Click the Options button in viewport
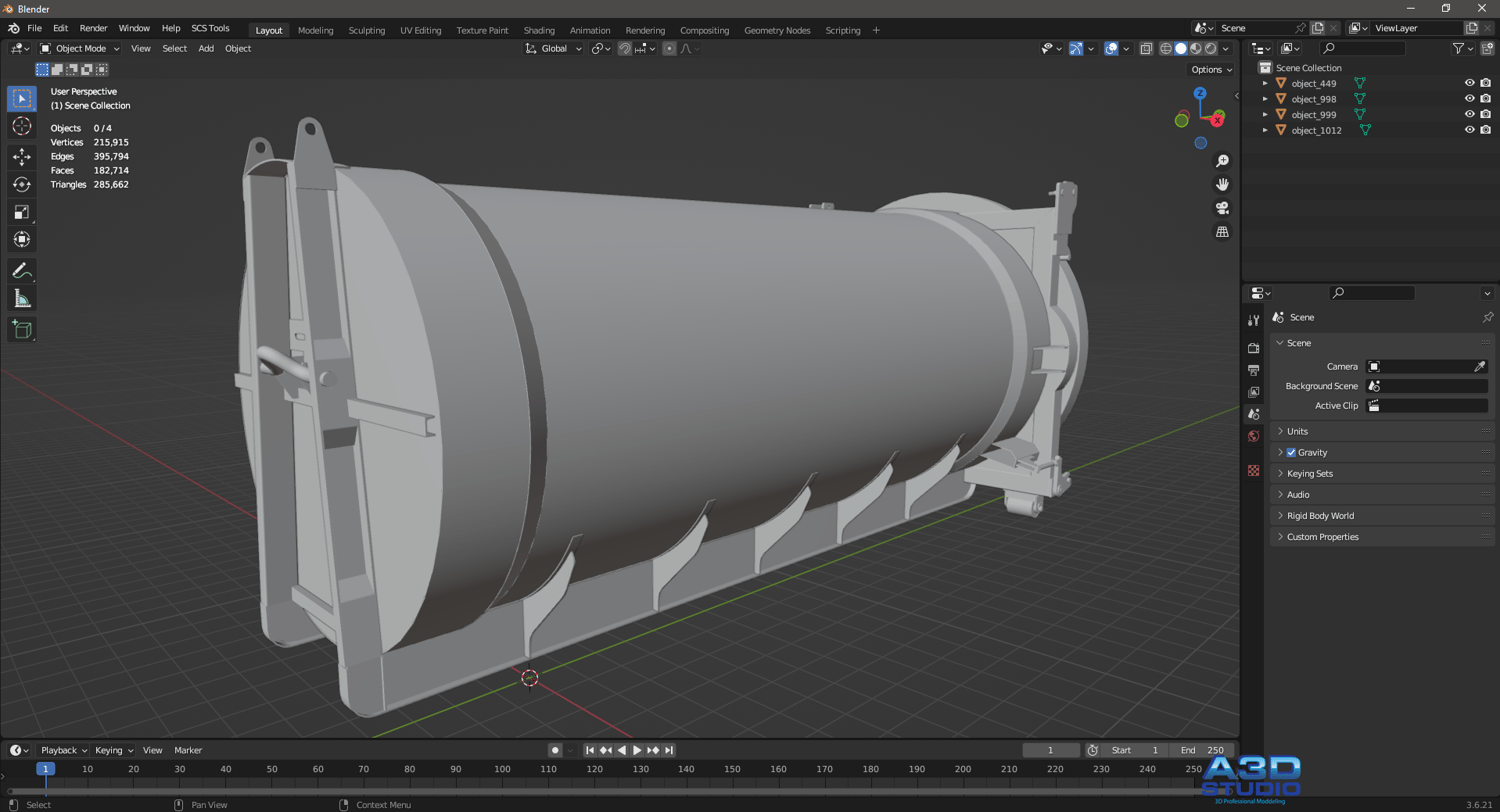Viewport: 1500px width, 812px height. tap(1211, 70)
